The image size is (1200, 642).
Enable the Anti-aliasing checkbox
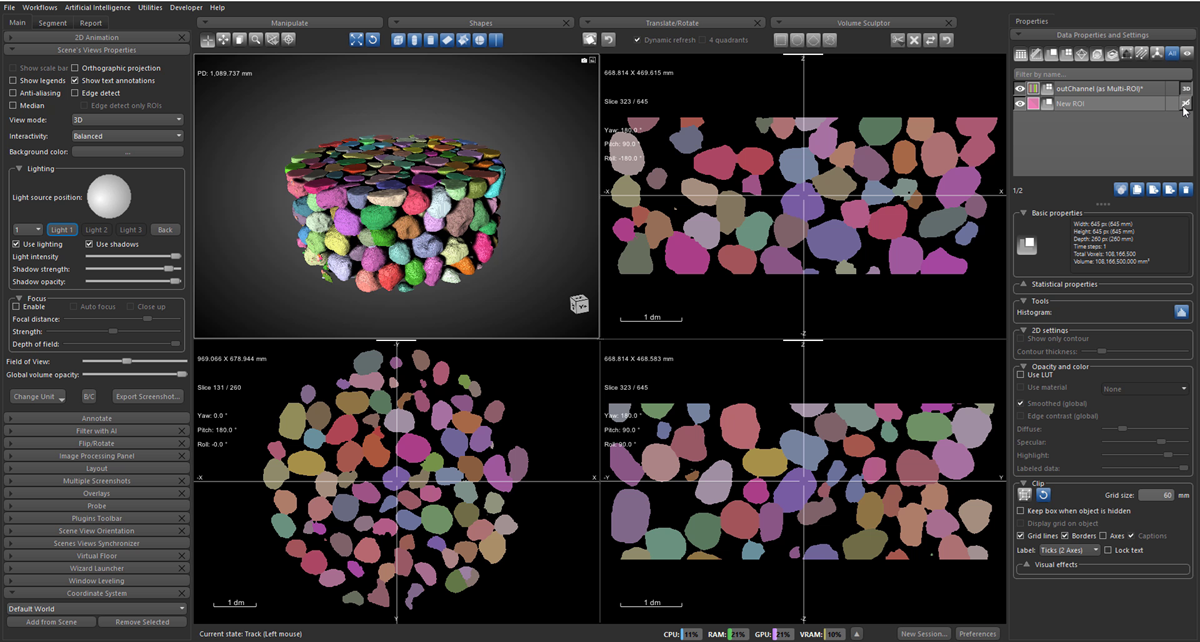tap(12, 93)
